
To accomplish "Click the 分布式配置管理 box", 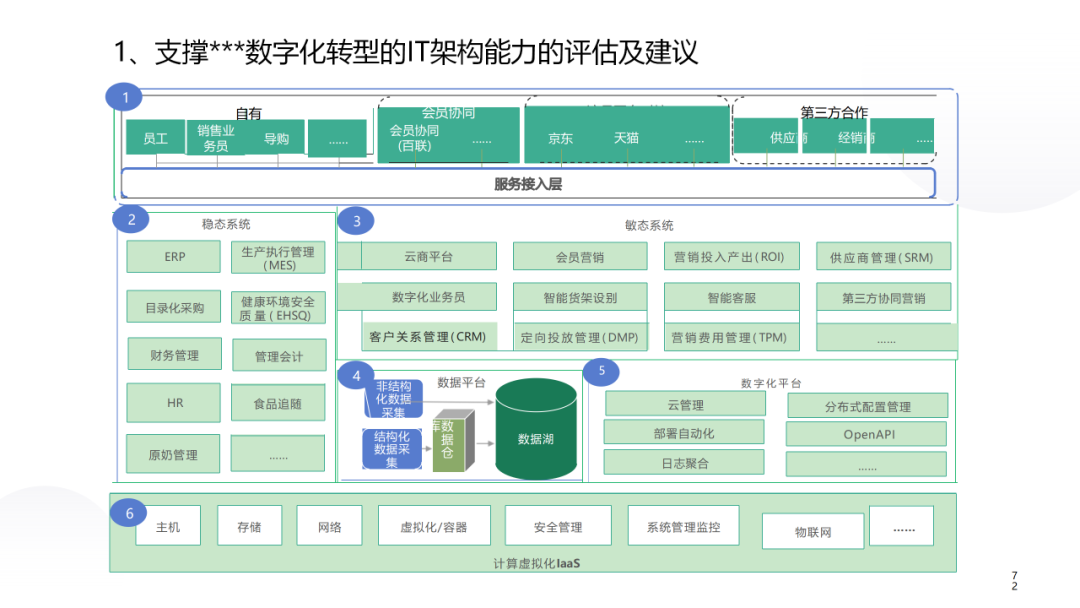I will point(867,406).
